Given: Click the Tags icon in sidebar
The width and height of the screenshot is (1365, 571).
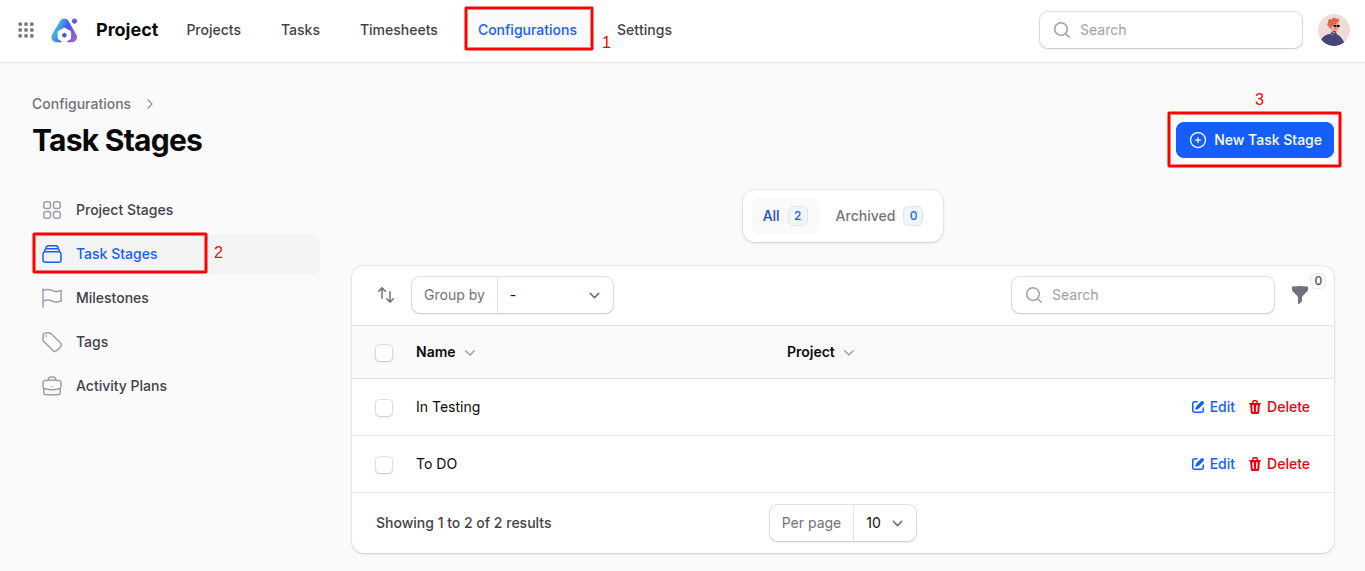Looking at the screenshot, I should [52, 342].
